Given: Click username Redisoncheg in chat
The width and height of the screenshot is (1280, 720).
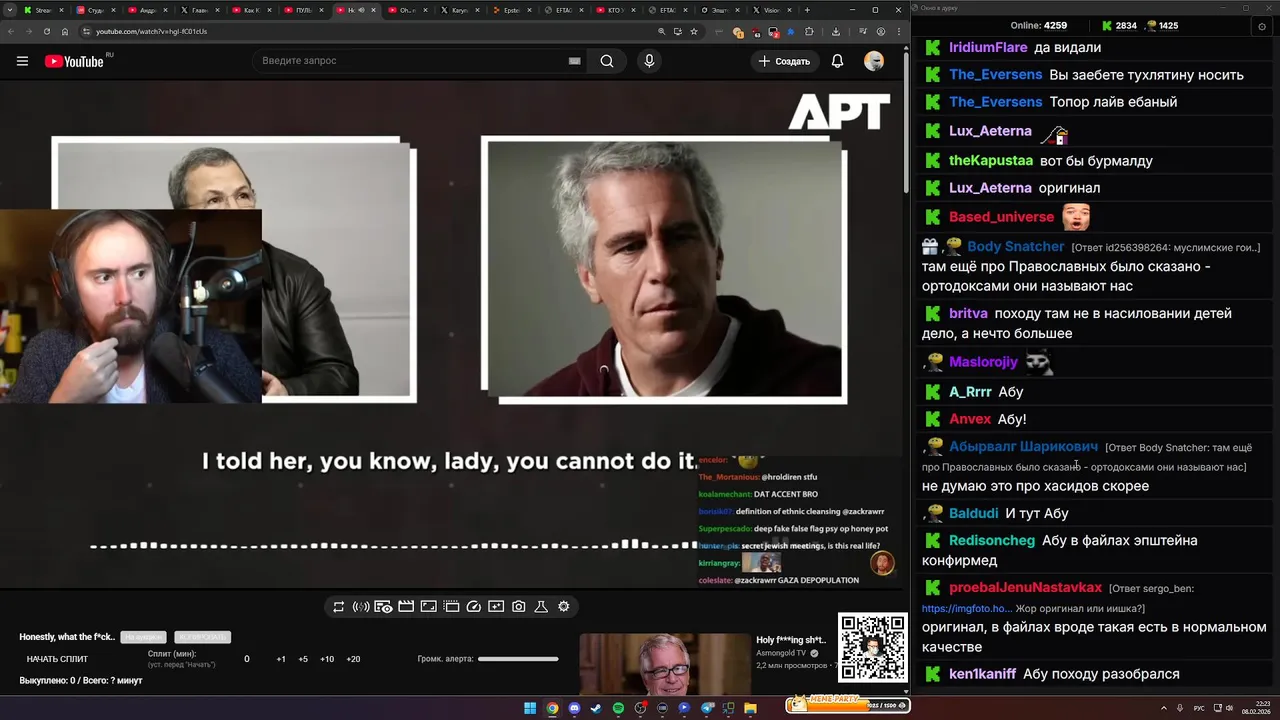Looking at the screenshot, I should pos(992,540).
